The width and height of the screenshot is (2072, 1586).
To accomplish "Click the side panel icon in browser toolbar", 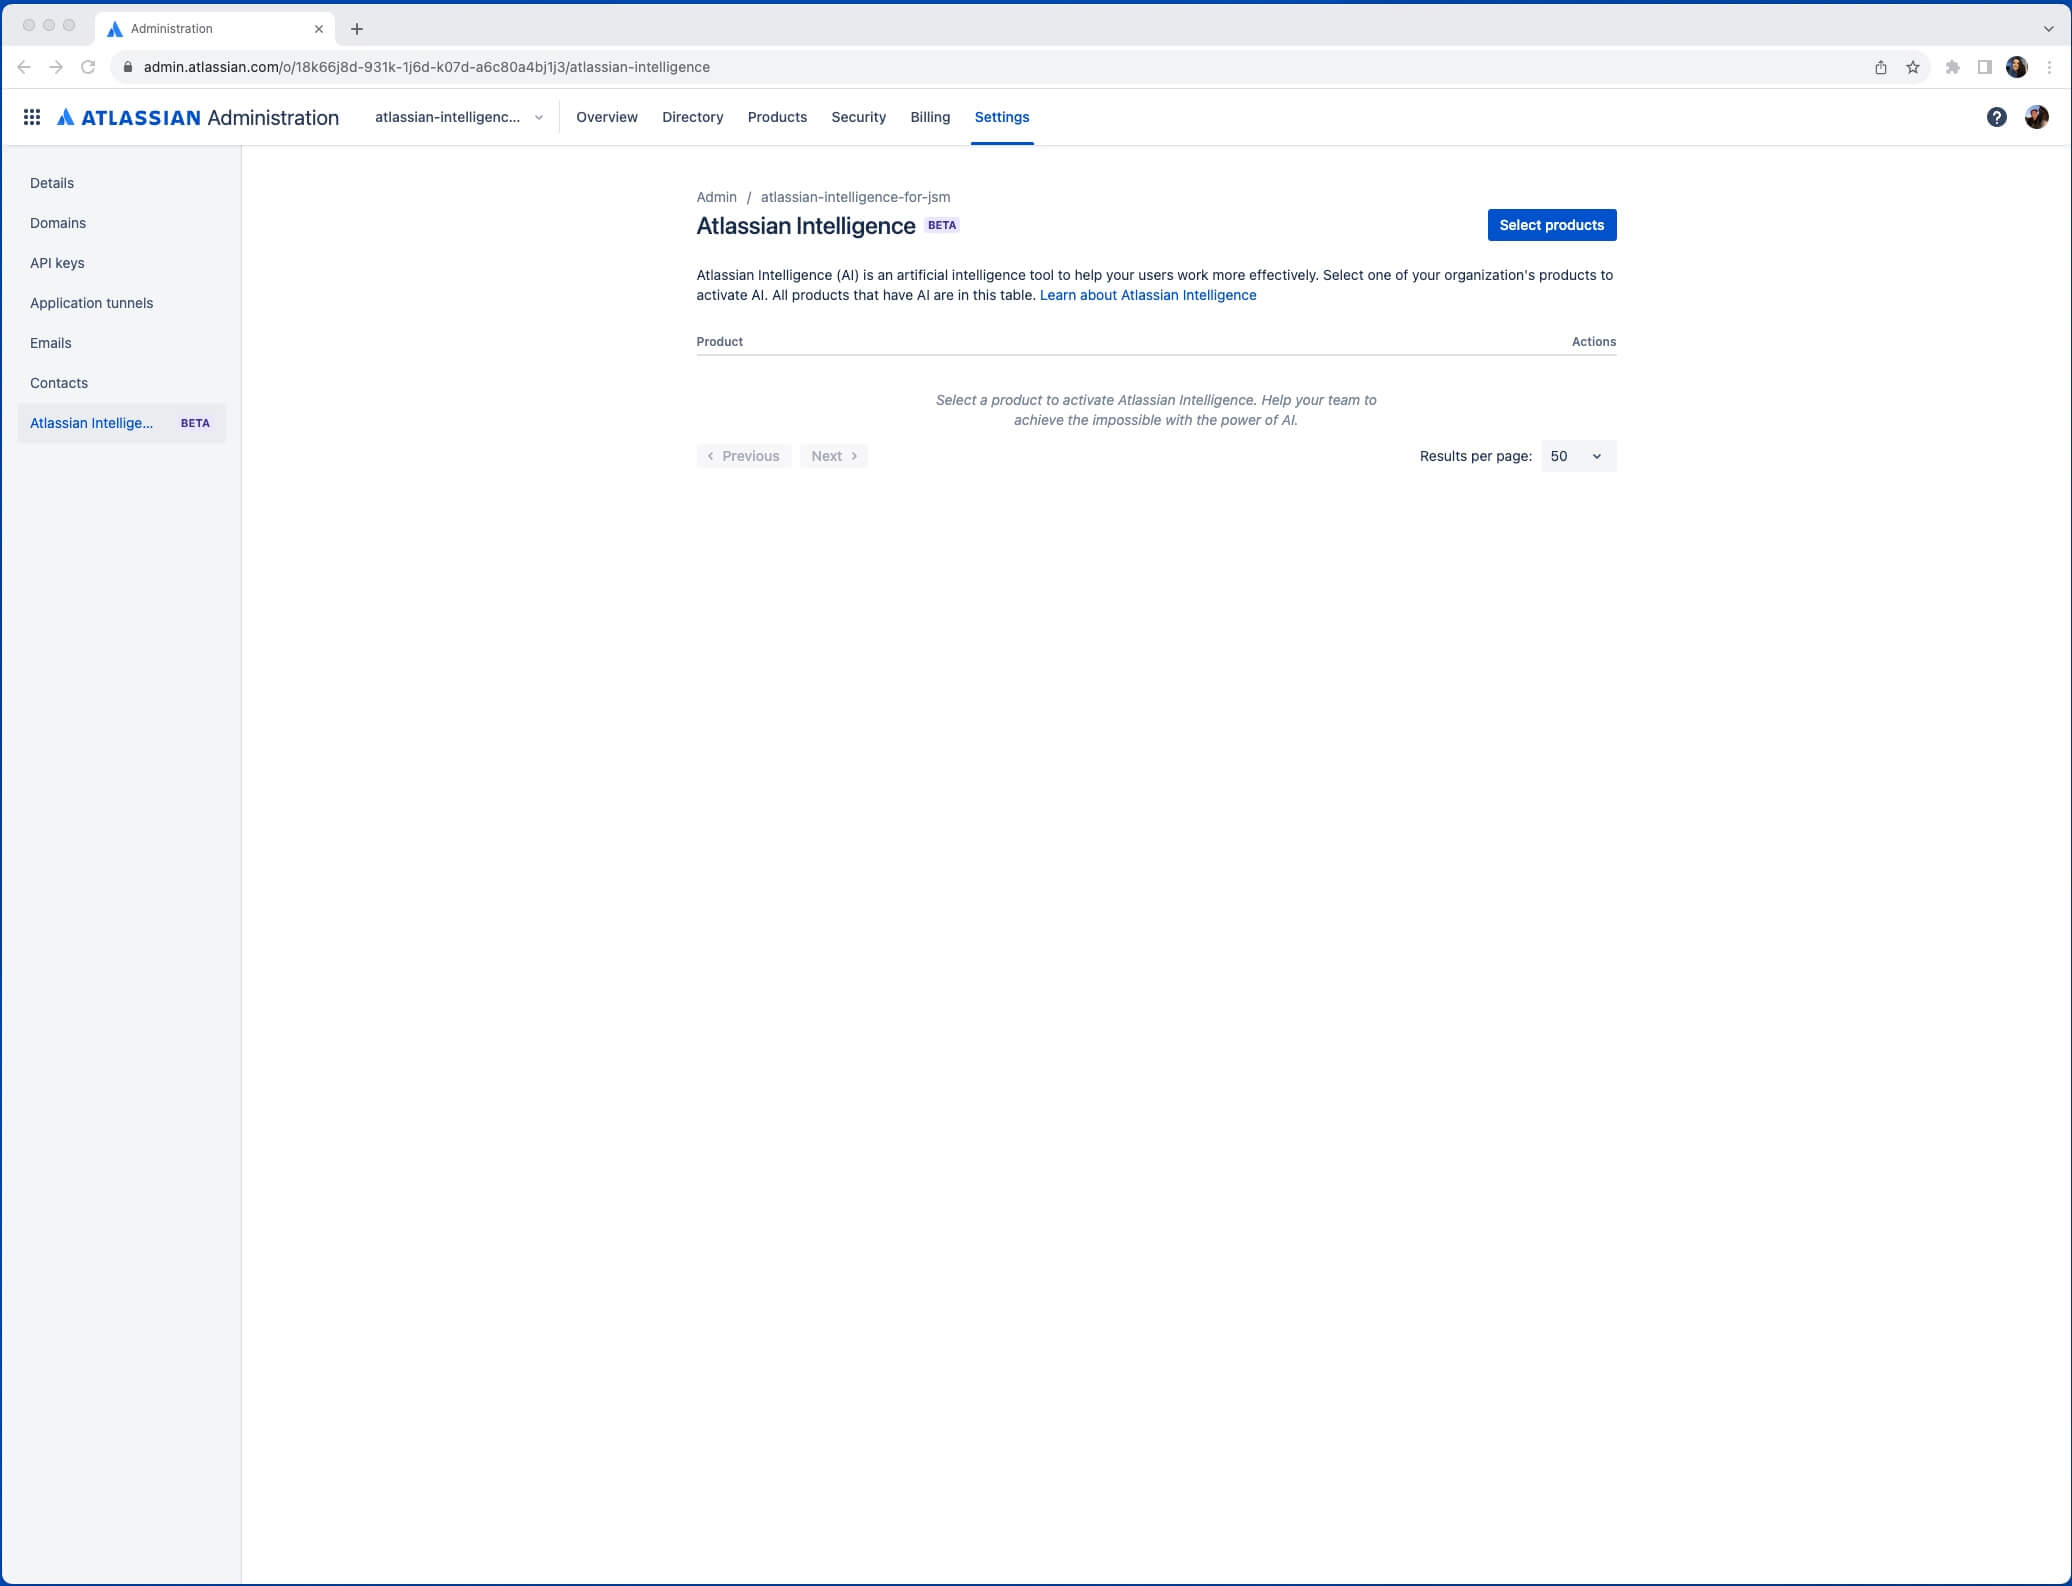I will (1984, 67).
